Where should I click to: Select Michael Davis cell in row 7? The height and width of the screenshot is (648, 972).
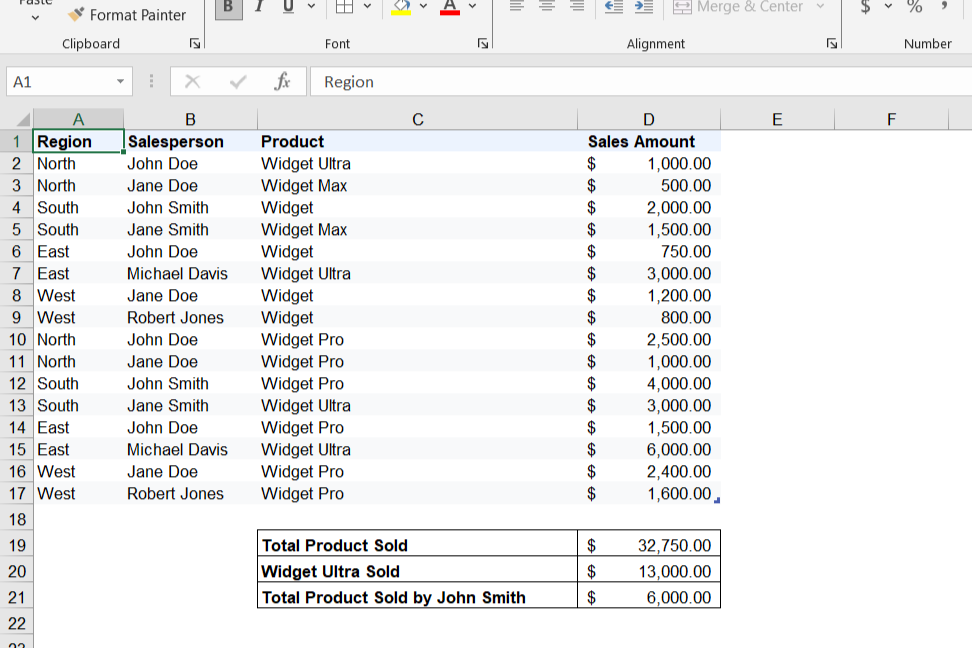(x=190, y=273)
